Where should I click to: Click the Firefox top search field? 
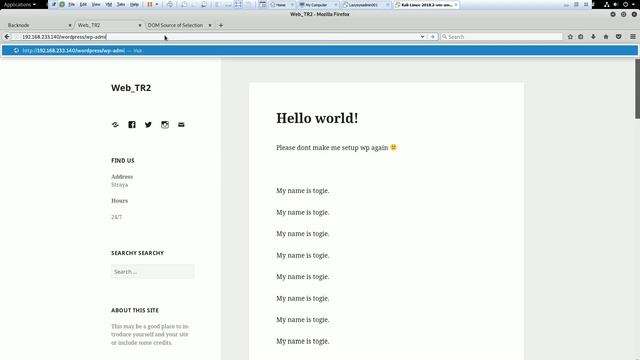click(501, 37)
